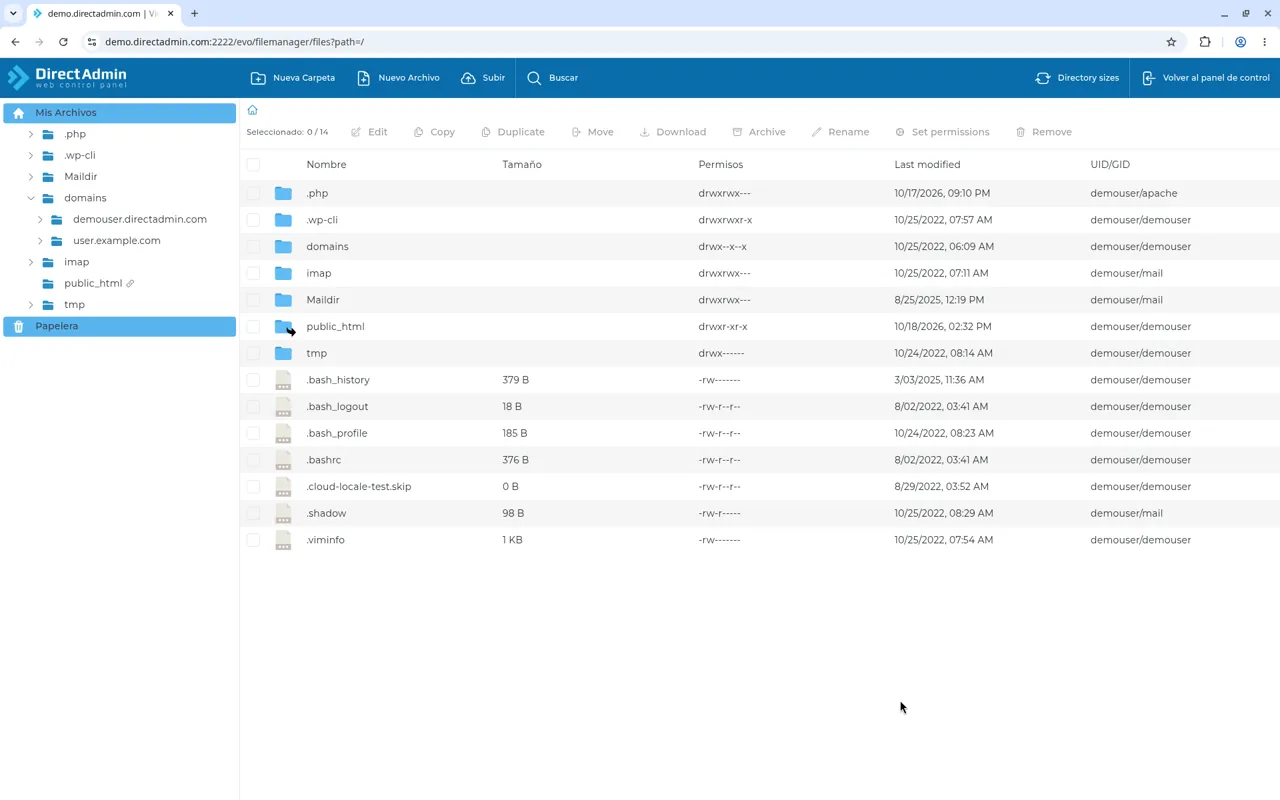
Task: Expand the tmp folder in sidebar tree
Action: click(x=31, y=305)
